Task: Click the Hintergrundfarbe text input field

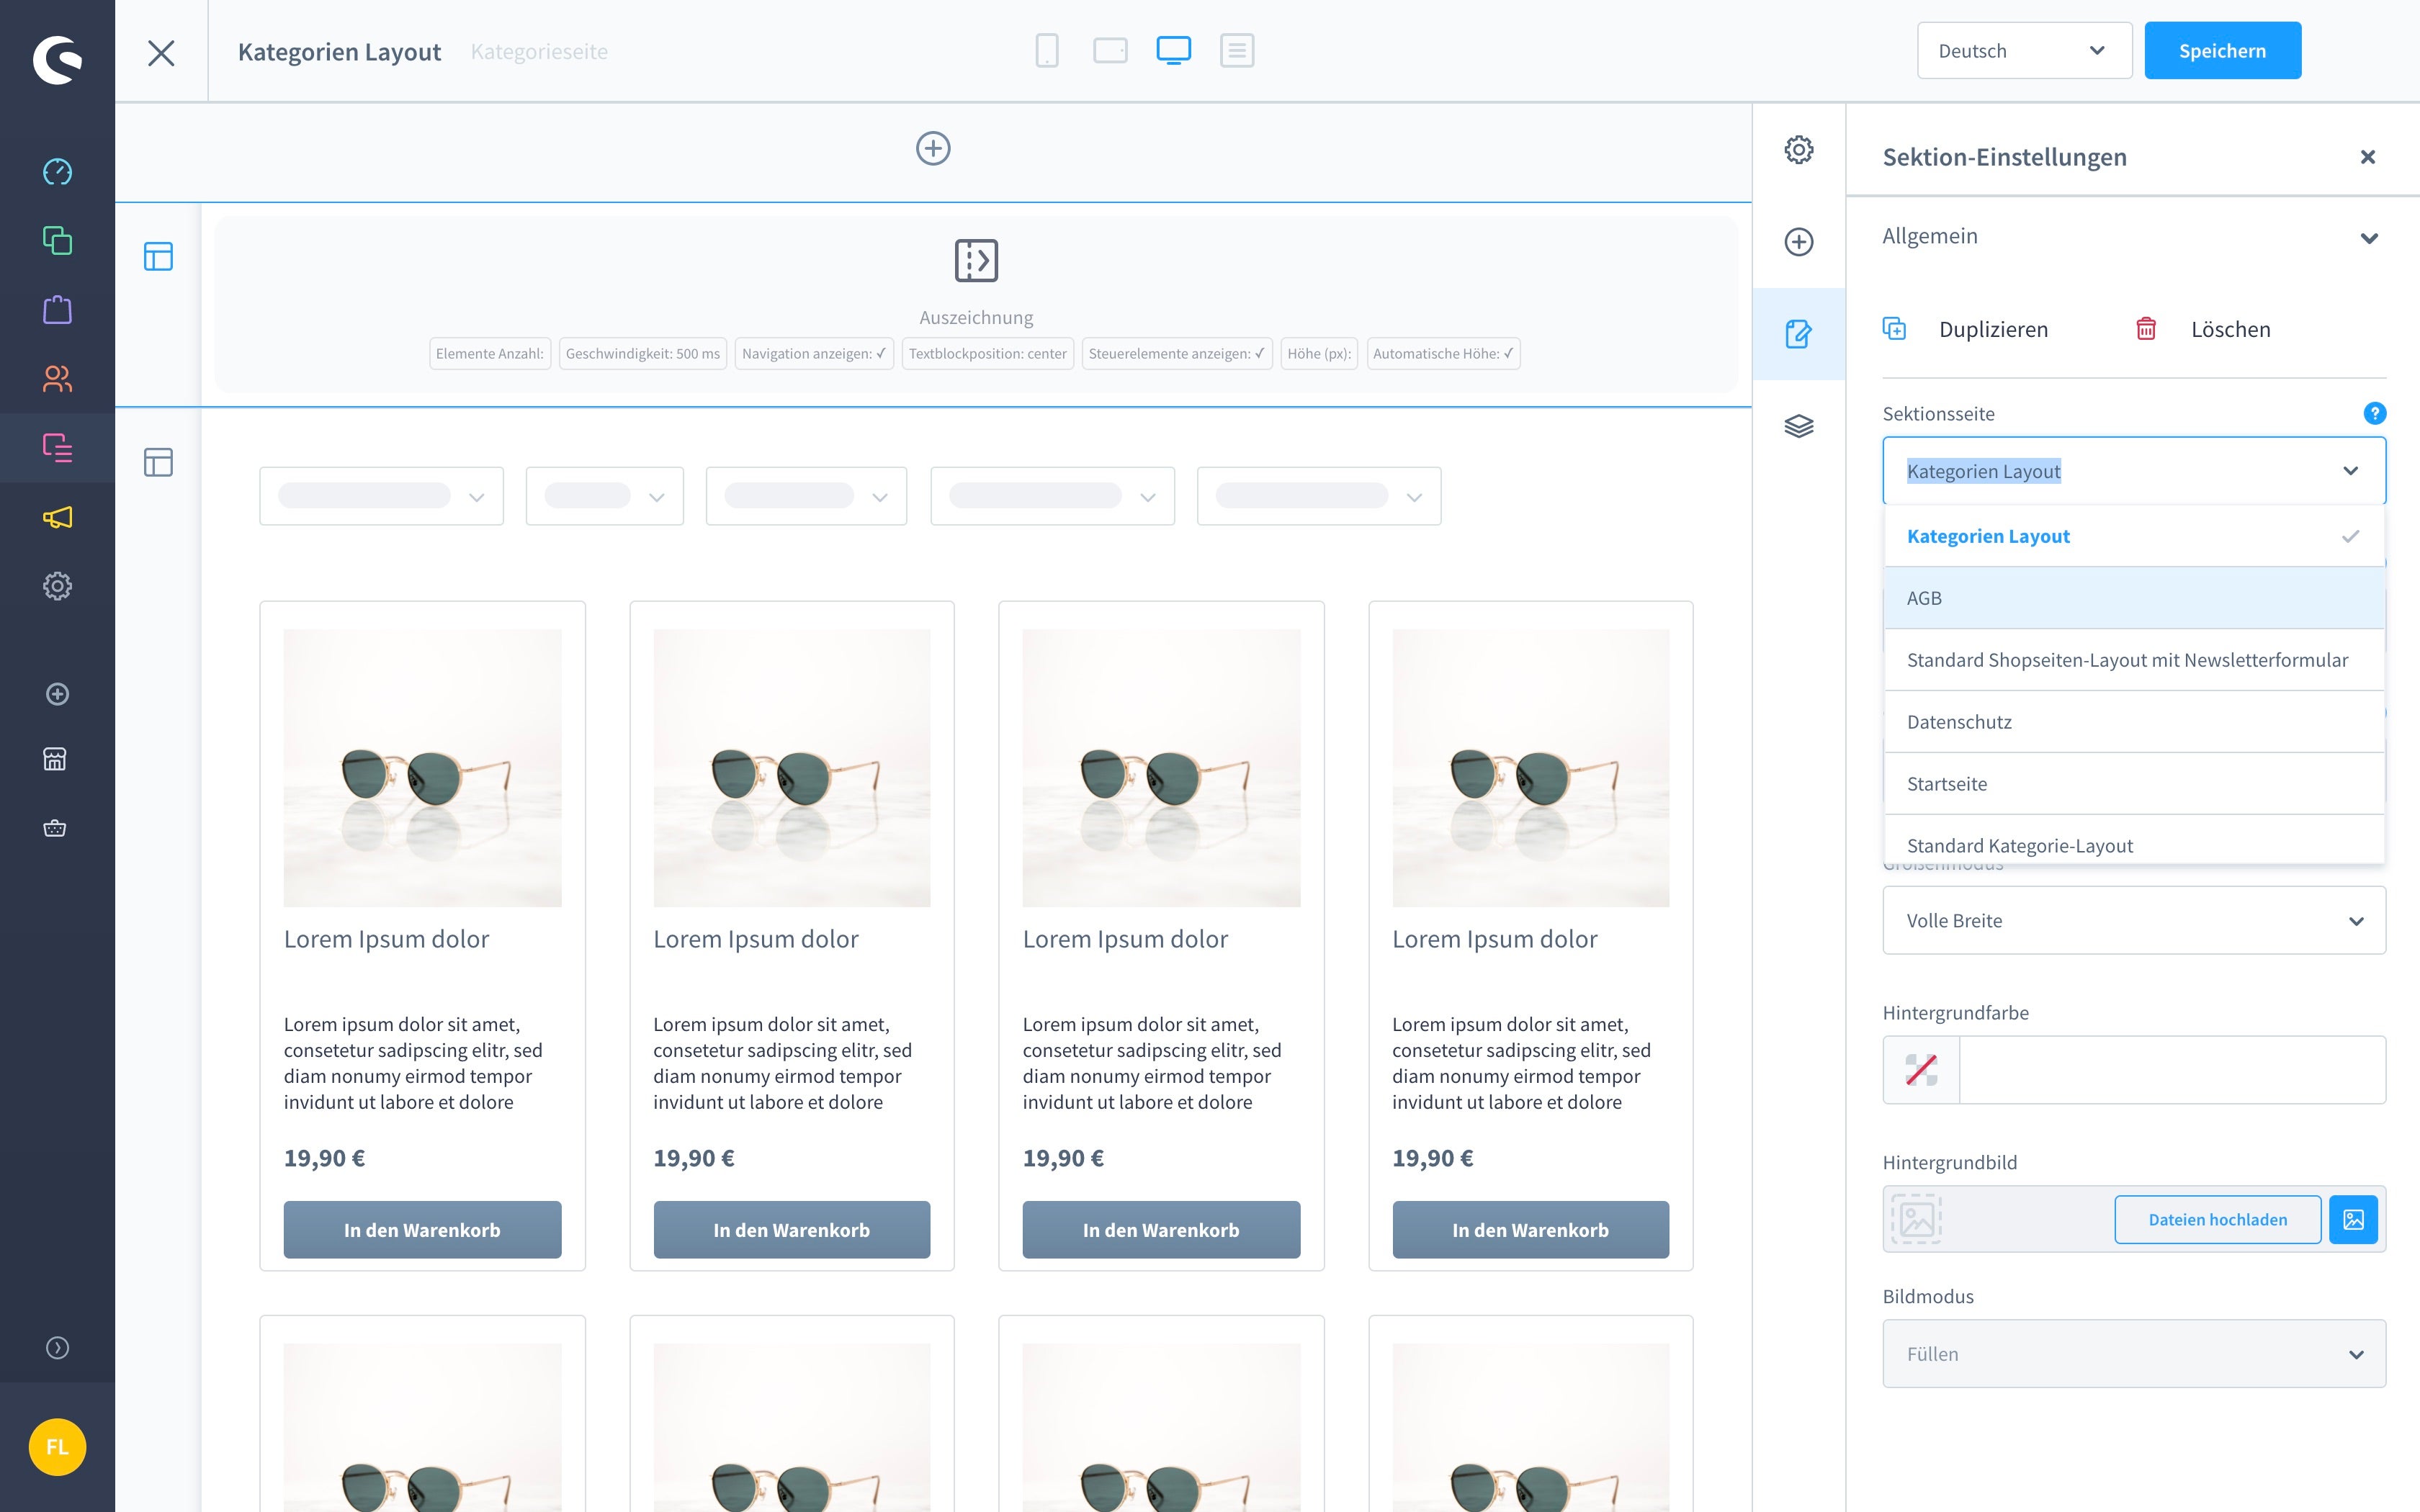Action: click(2172, 1070)
